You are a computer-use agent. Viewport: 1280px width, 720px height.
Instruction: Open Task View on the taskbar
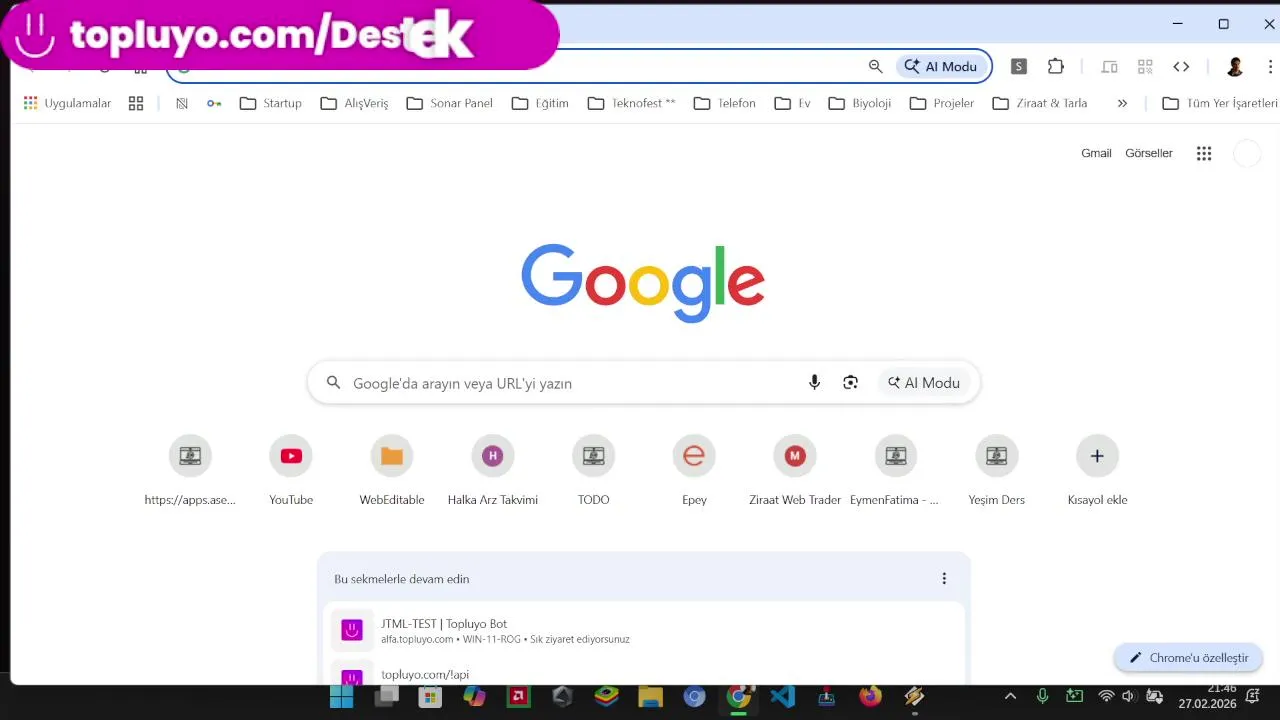386,697
